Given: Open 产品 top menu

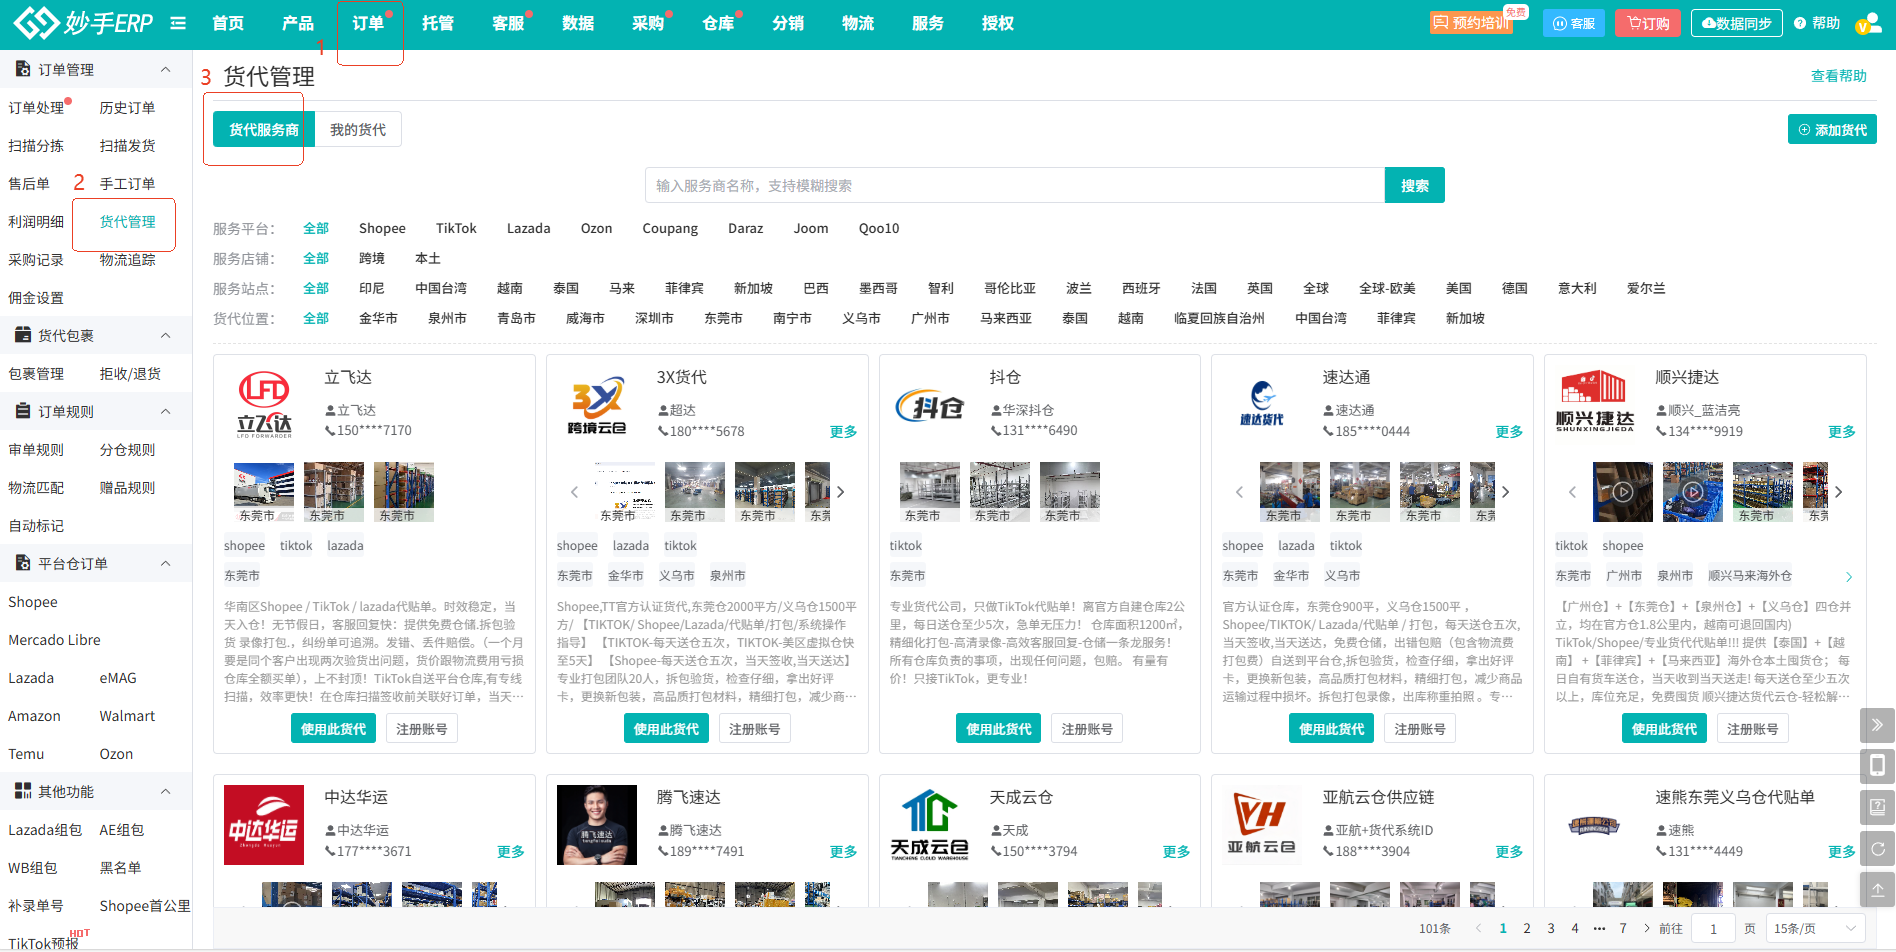Looking at the screenshot, I should (x=298, y=23).
